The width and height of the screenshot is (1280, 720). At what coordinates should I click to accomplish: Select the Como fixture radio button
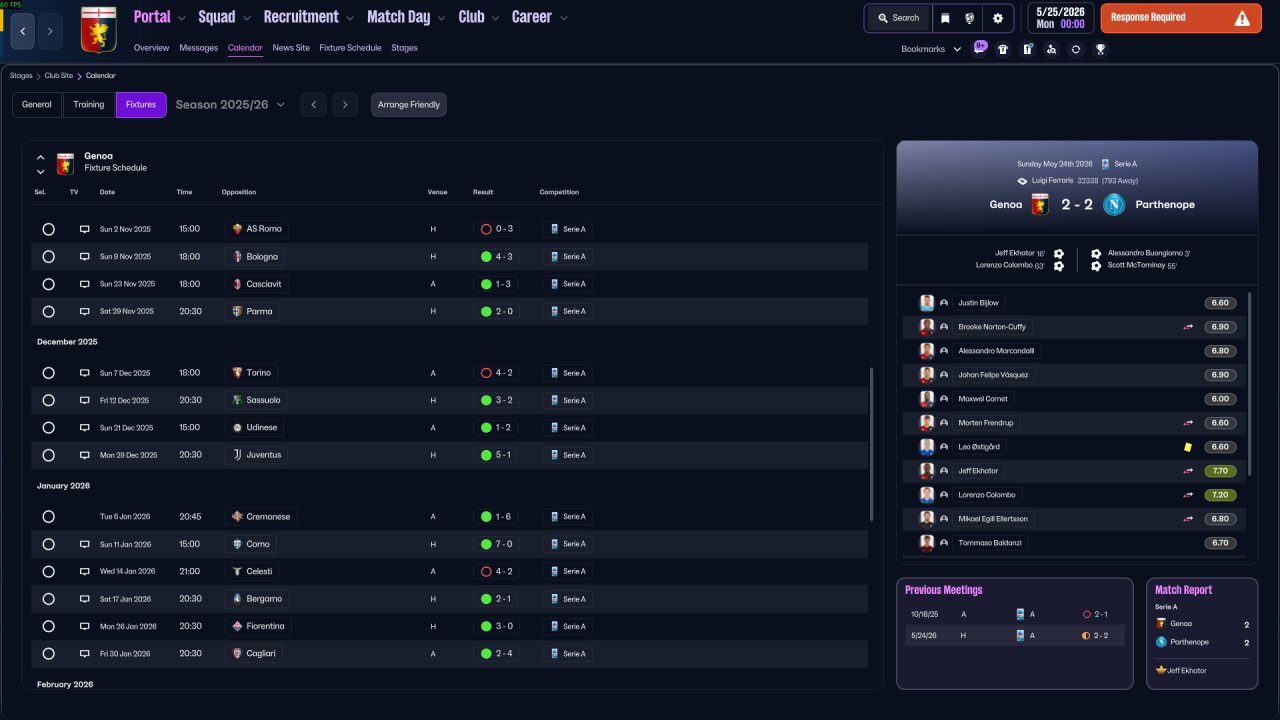48,544
